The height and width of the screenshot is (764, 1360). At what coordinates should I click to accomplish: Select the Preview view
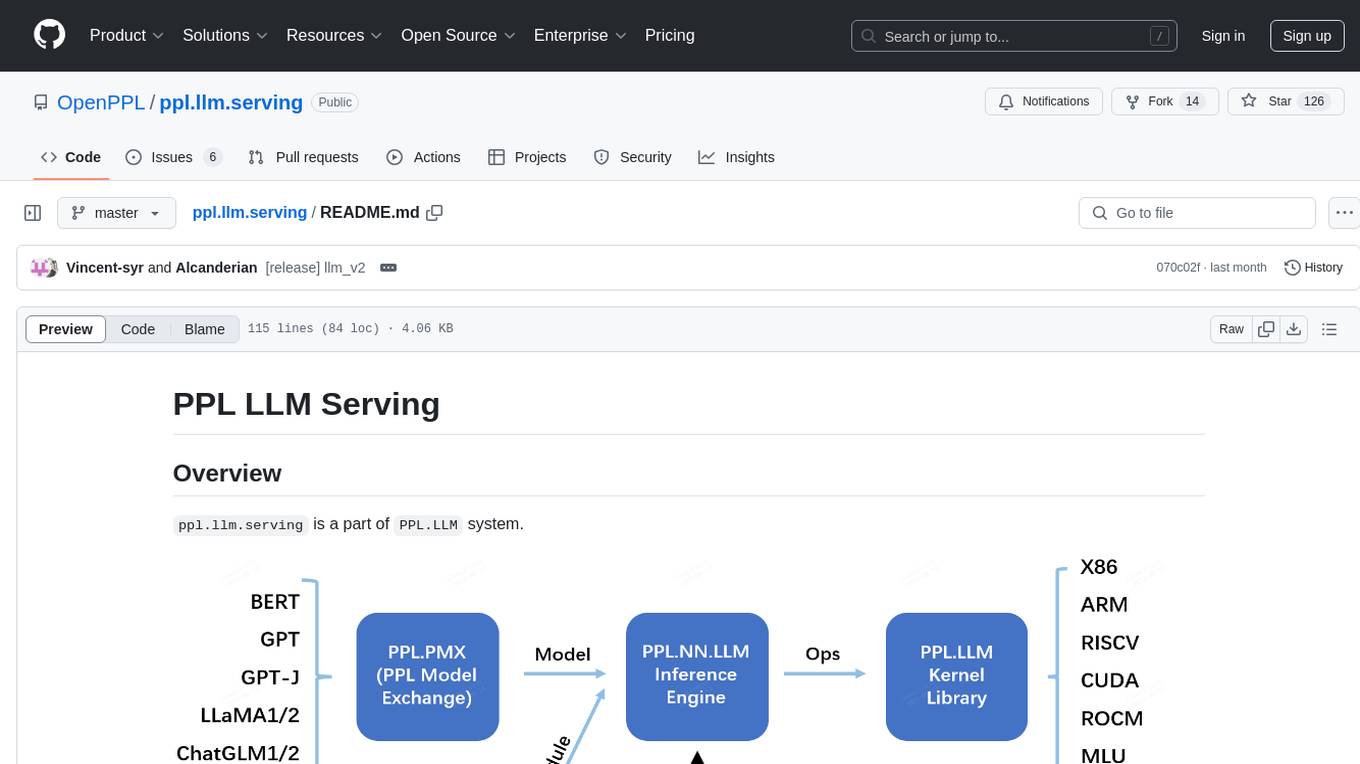[65, 329]
